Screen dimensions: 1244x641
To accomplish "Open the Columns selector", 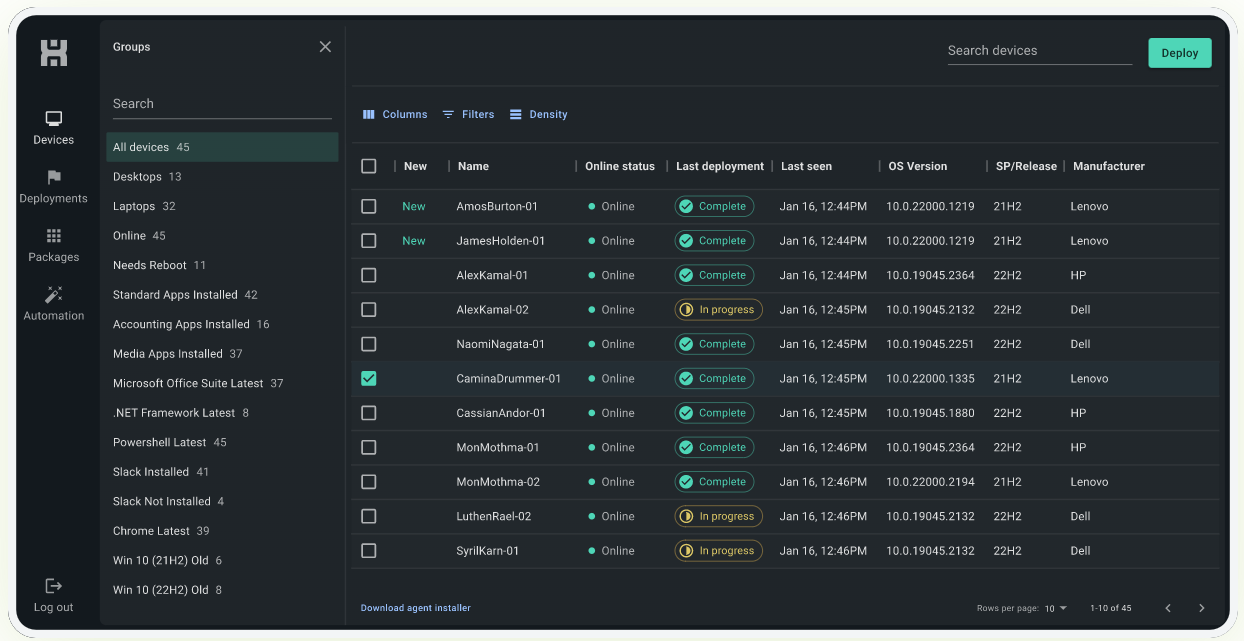I will 395,115.
